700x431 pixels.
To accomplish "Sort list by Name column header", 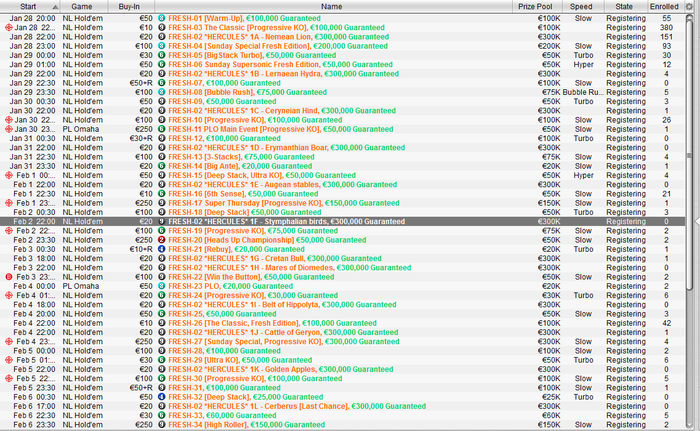I will point(333,6).
